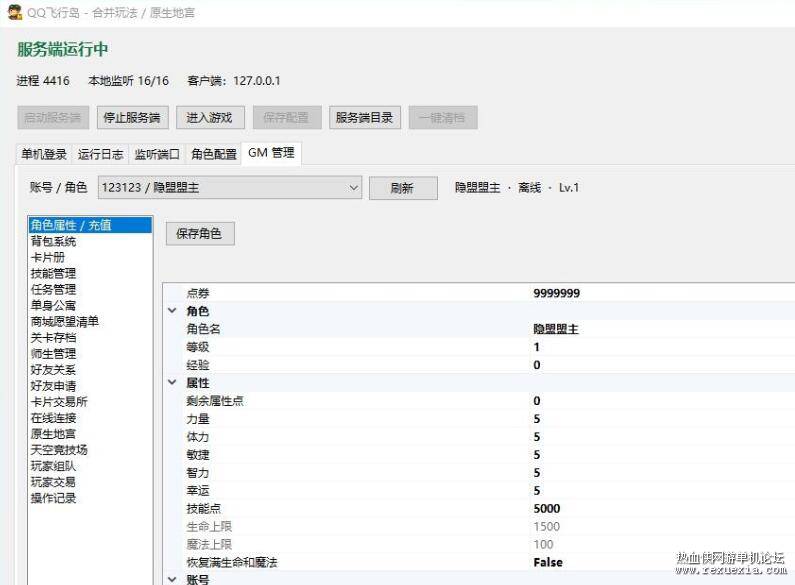Click the 敏捷 value 5
Image resolution: width=795 pixels, height=585 pixels.
click(536, 455)
